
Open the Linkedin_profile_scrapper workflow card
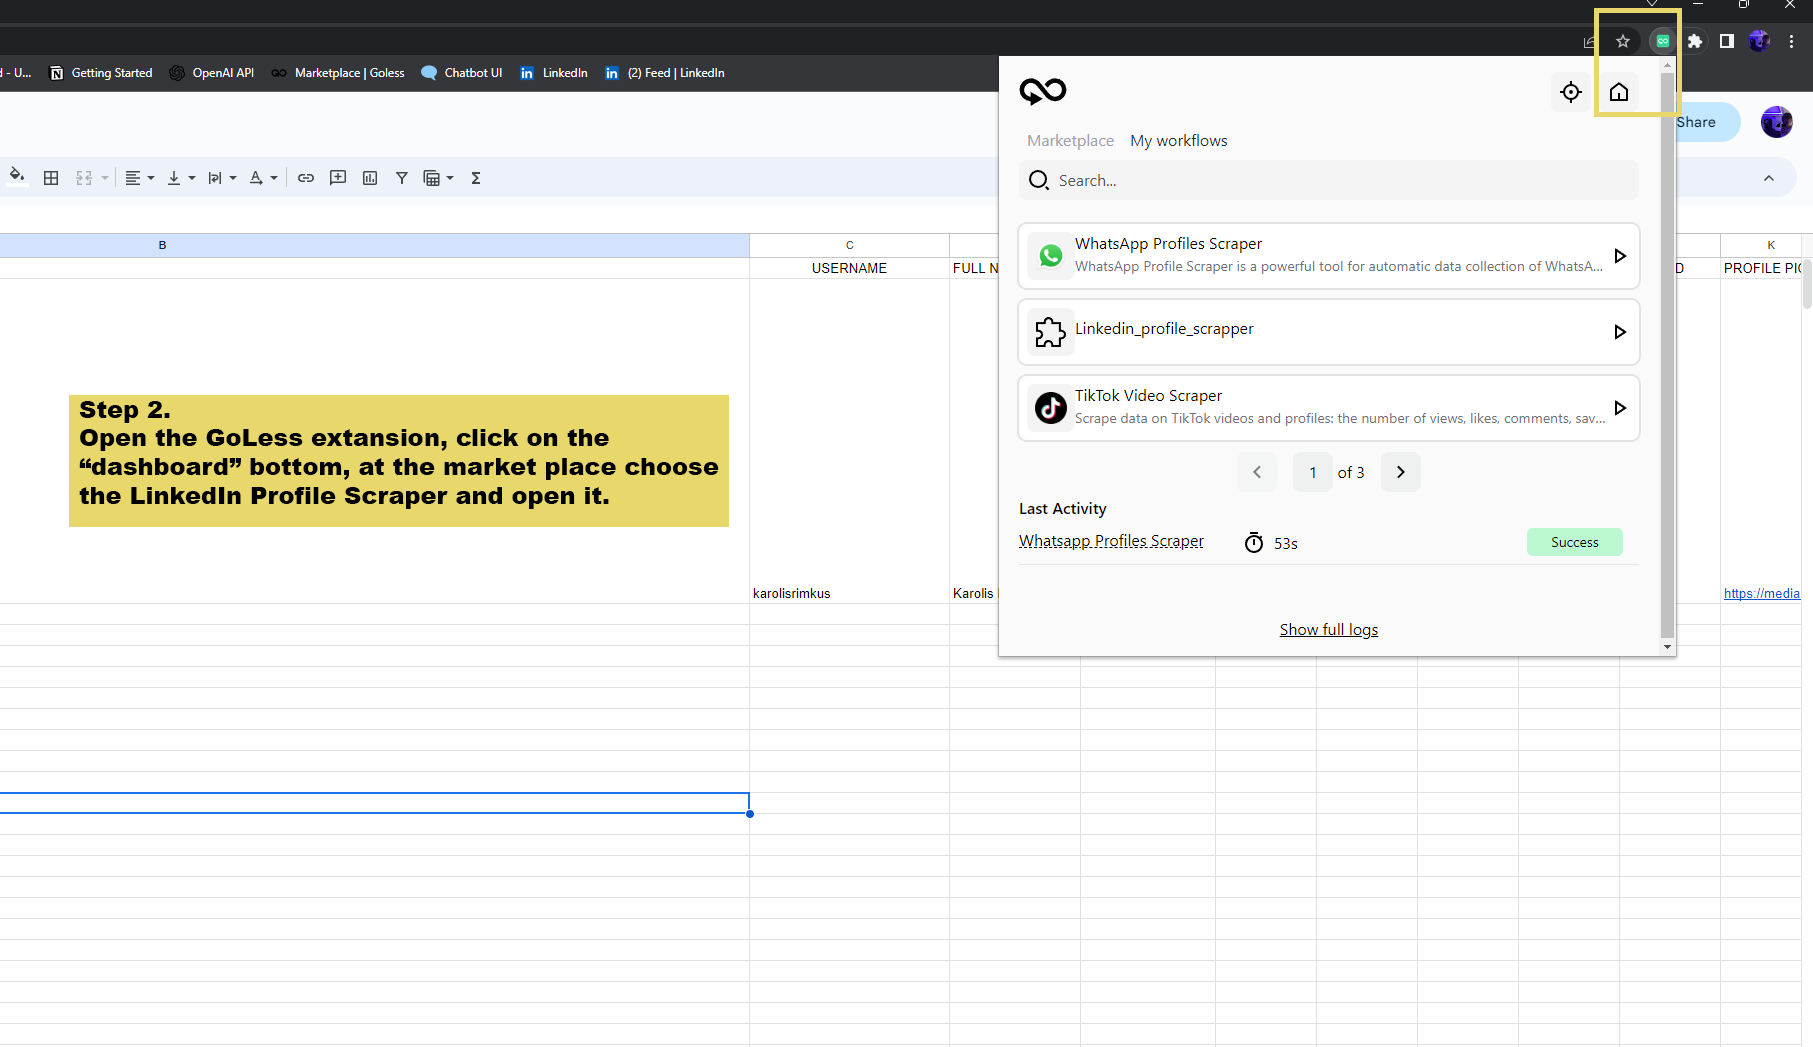coord(1329,332)
